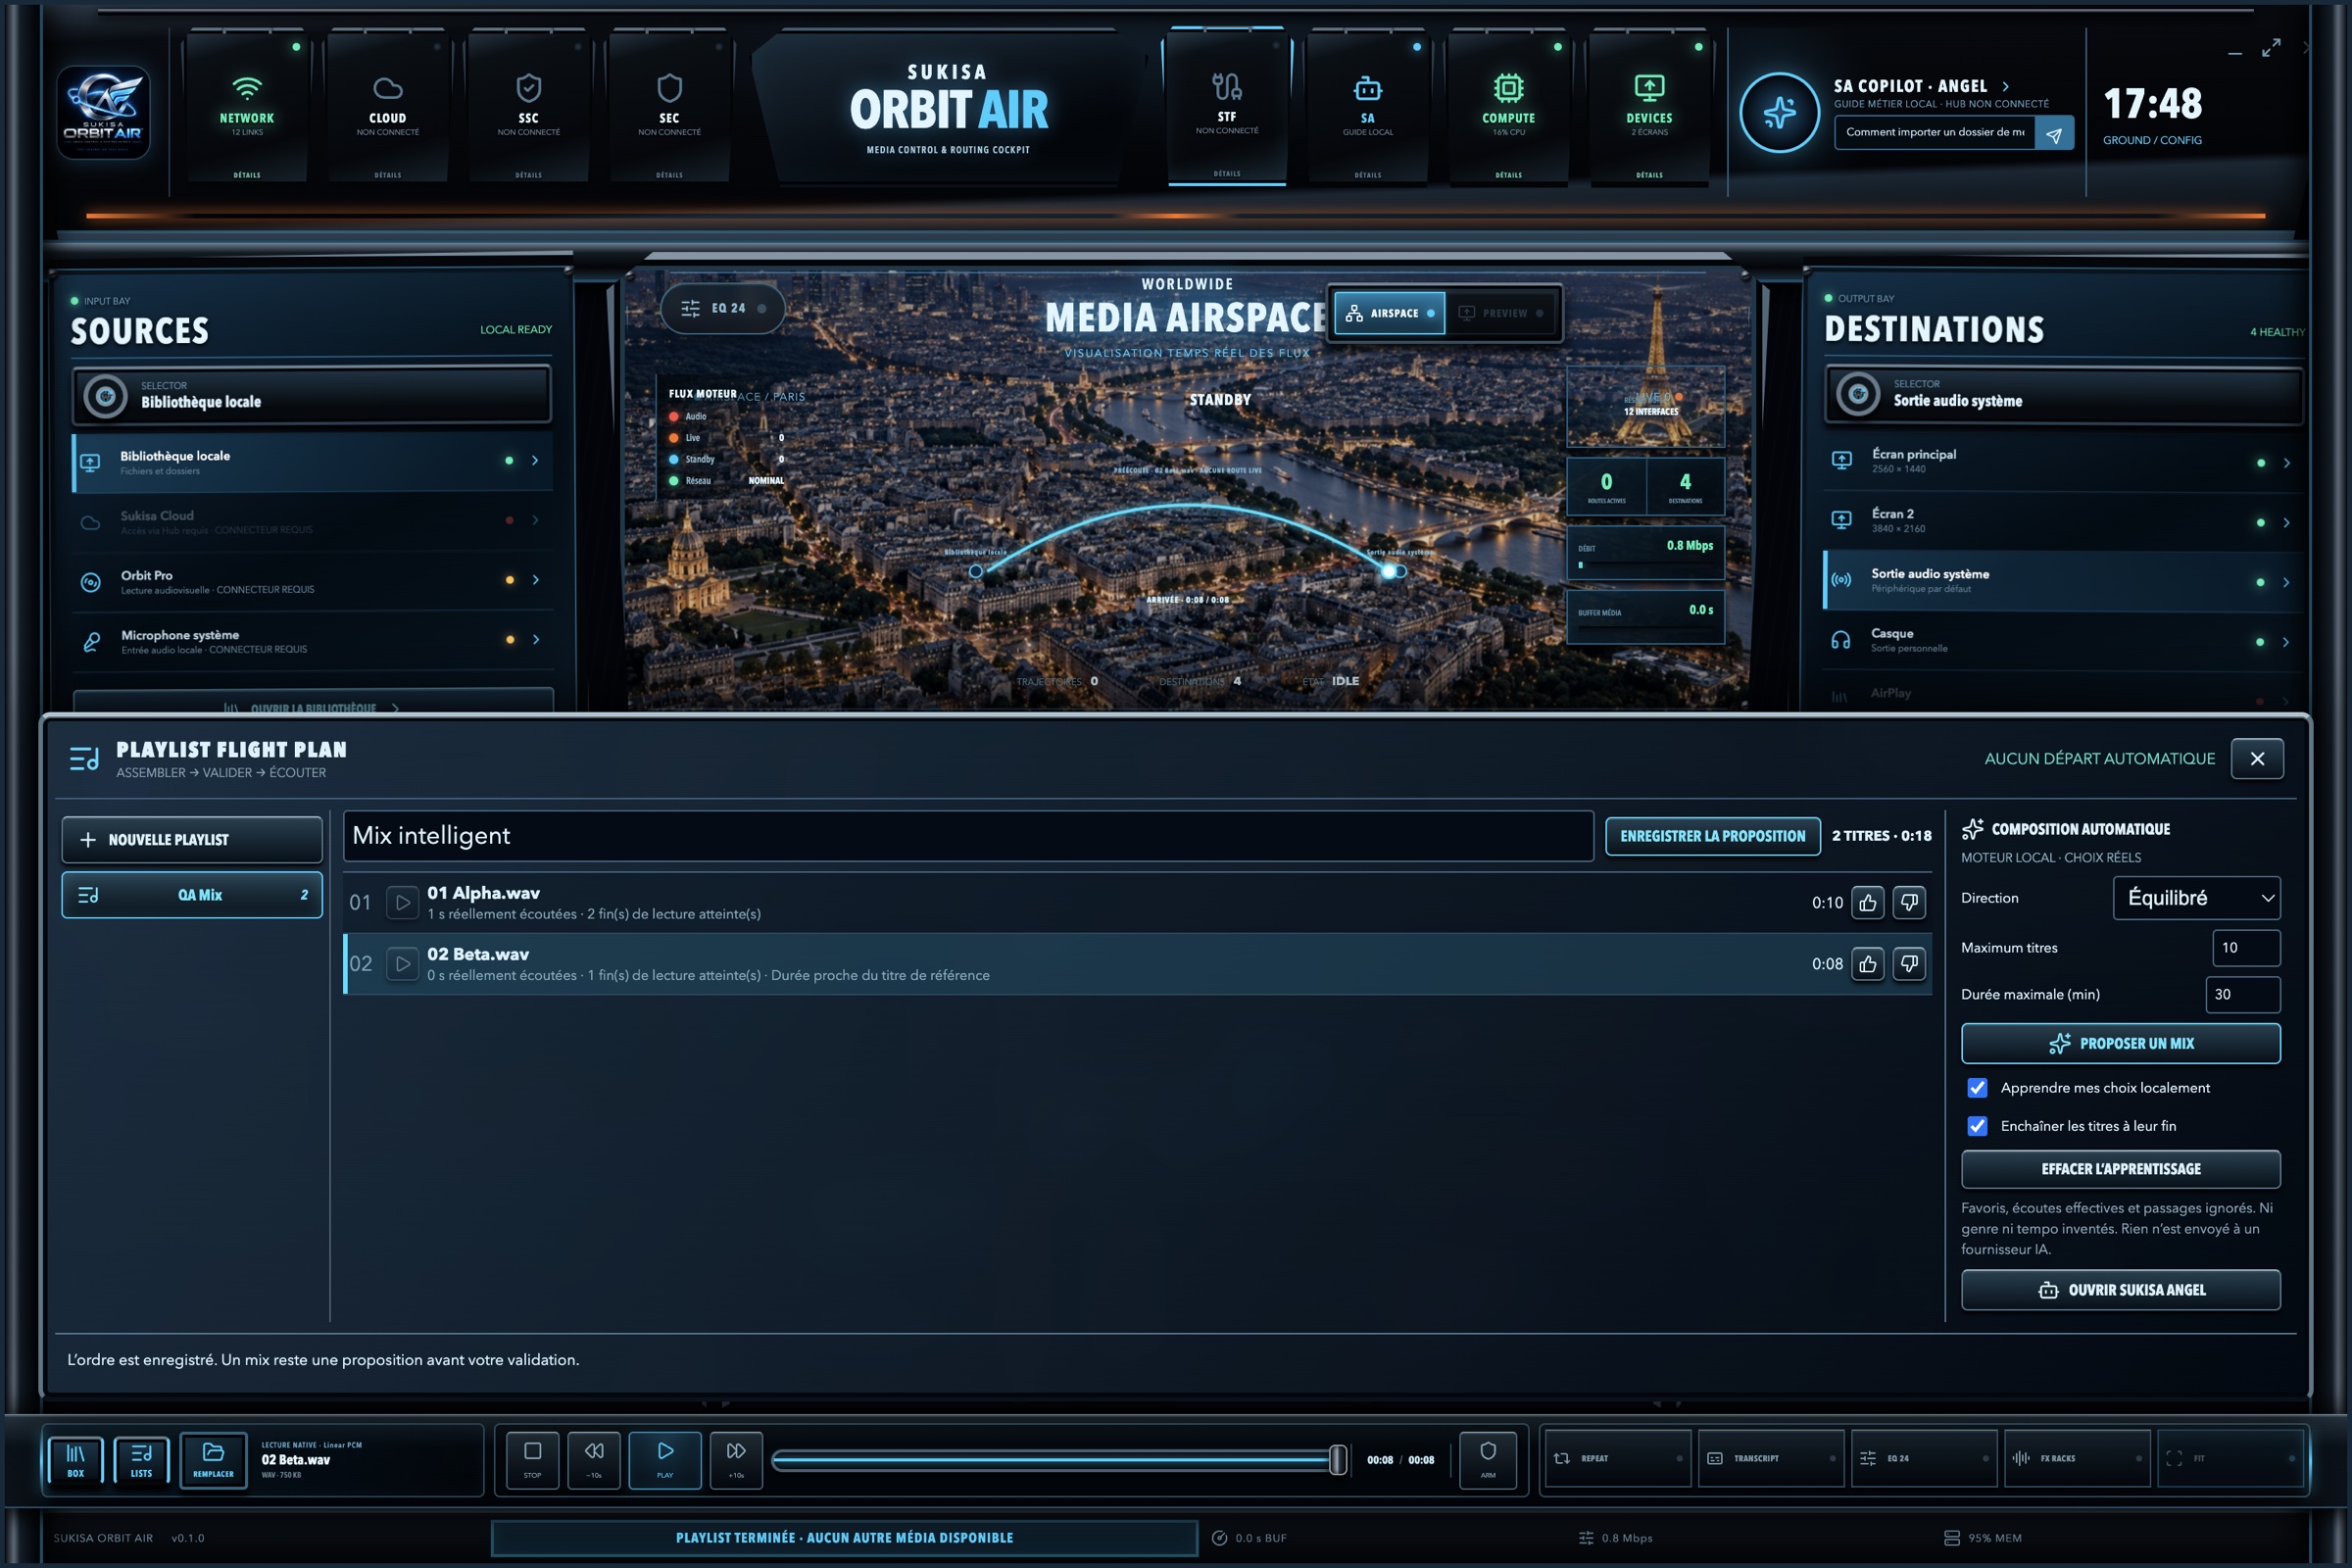Open the Sources selector Bibliothèque locale

[x=312, y=395]
